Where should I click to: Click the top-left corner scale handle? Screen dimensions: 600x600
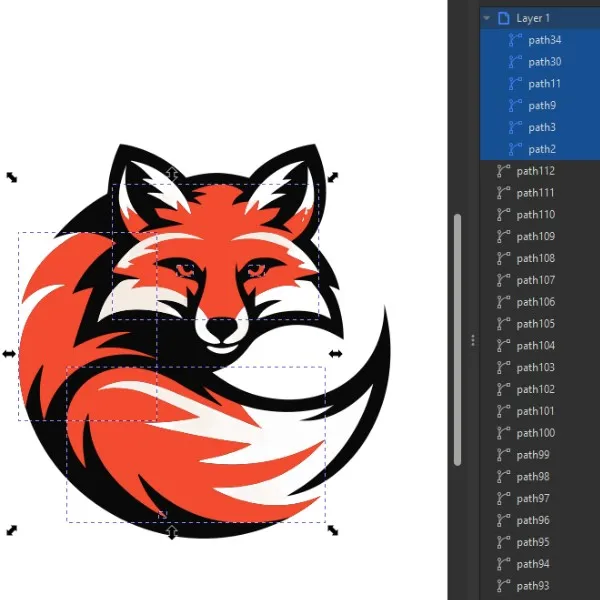(x=12, y=177)
